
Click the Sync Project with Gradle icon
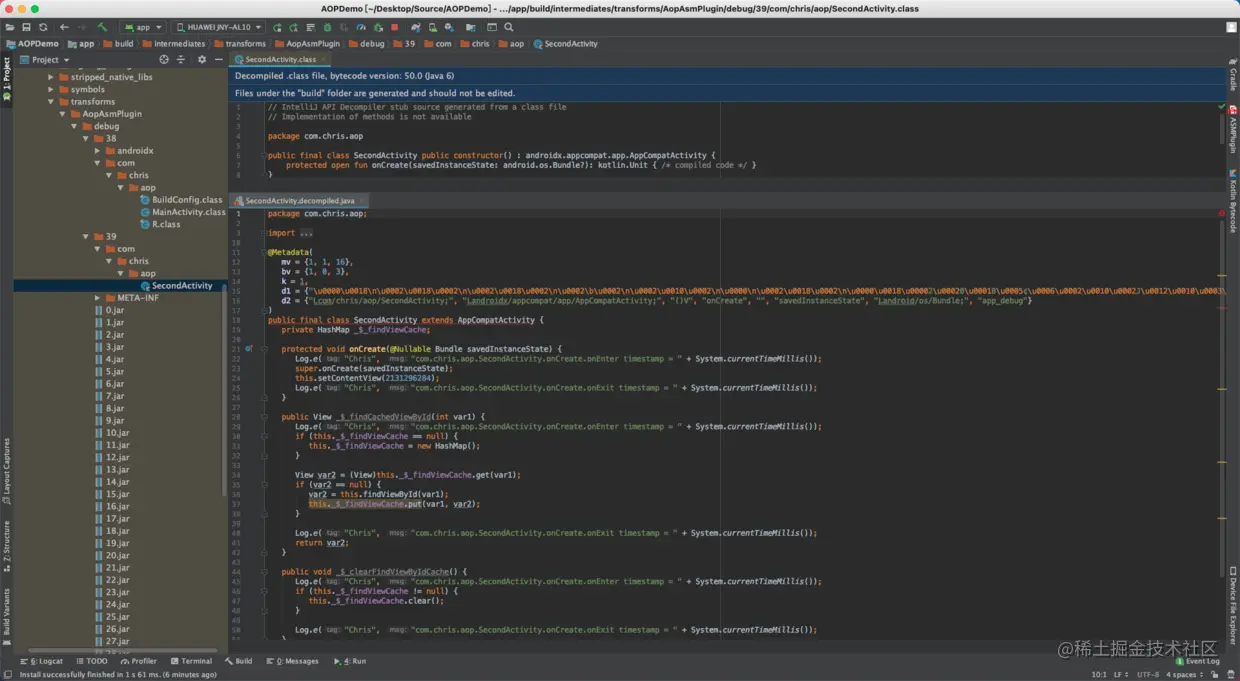point(416,27)
